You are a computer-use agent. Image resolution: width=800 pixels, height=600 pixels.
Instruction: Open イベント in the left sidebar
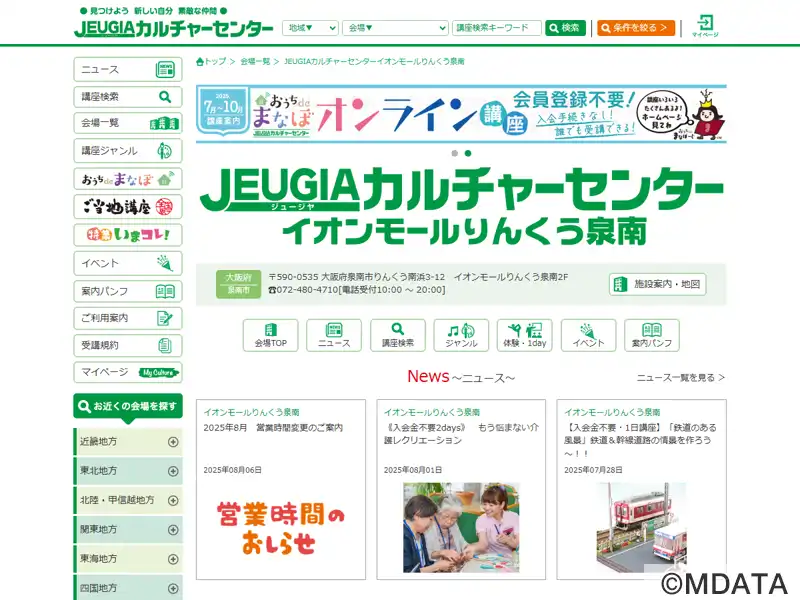[128, 263]
